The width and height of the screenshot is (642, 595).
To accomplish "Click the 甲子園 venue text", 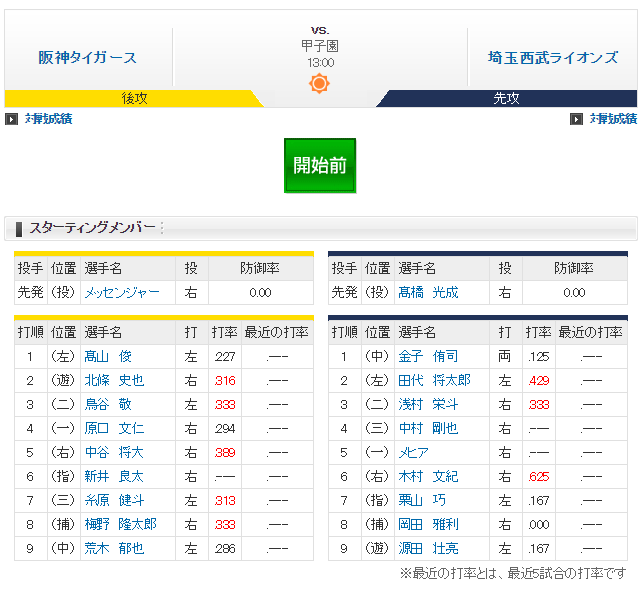I will click(320, 46).
